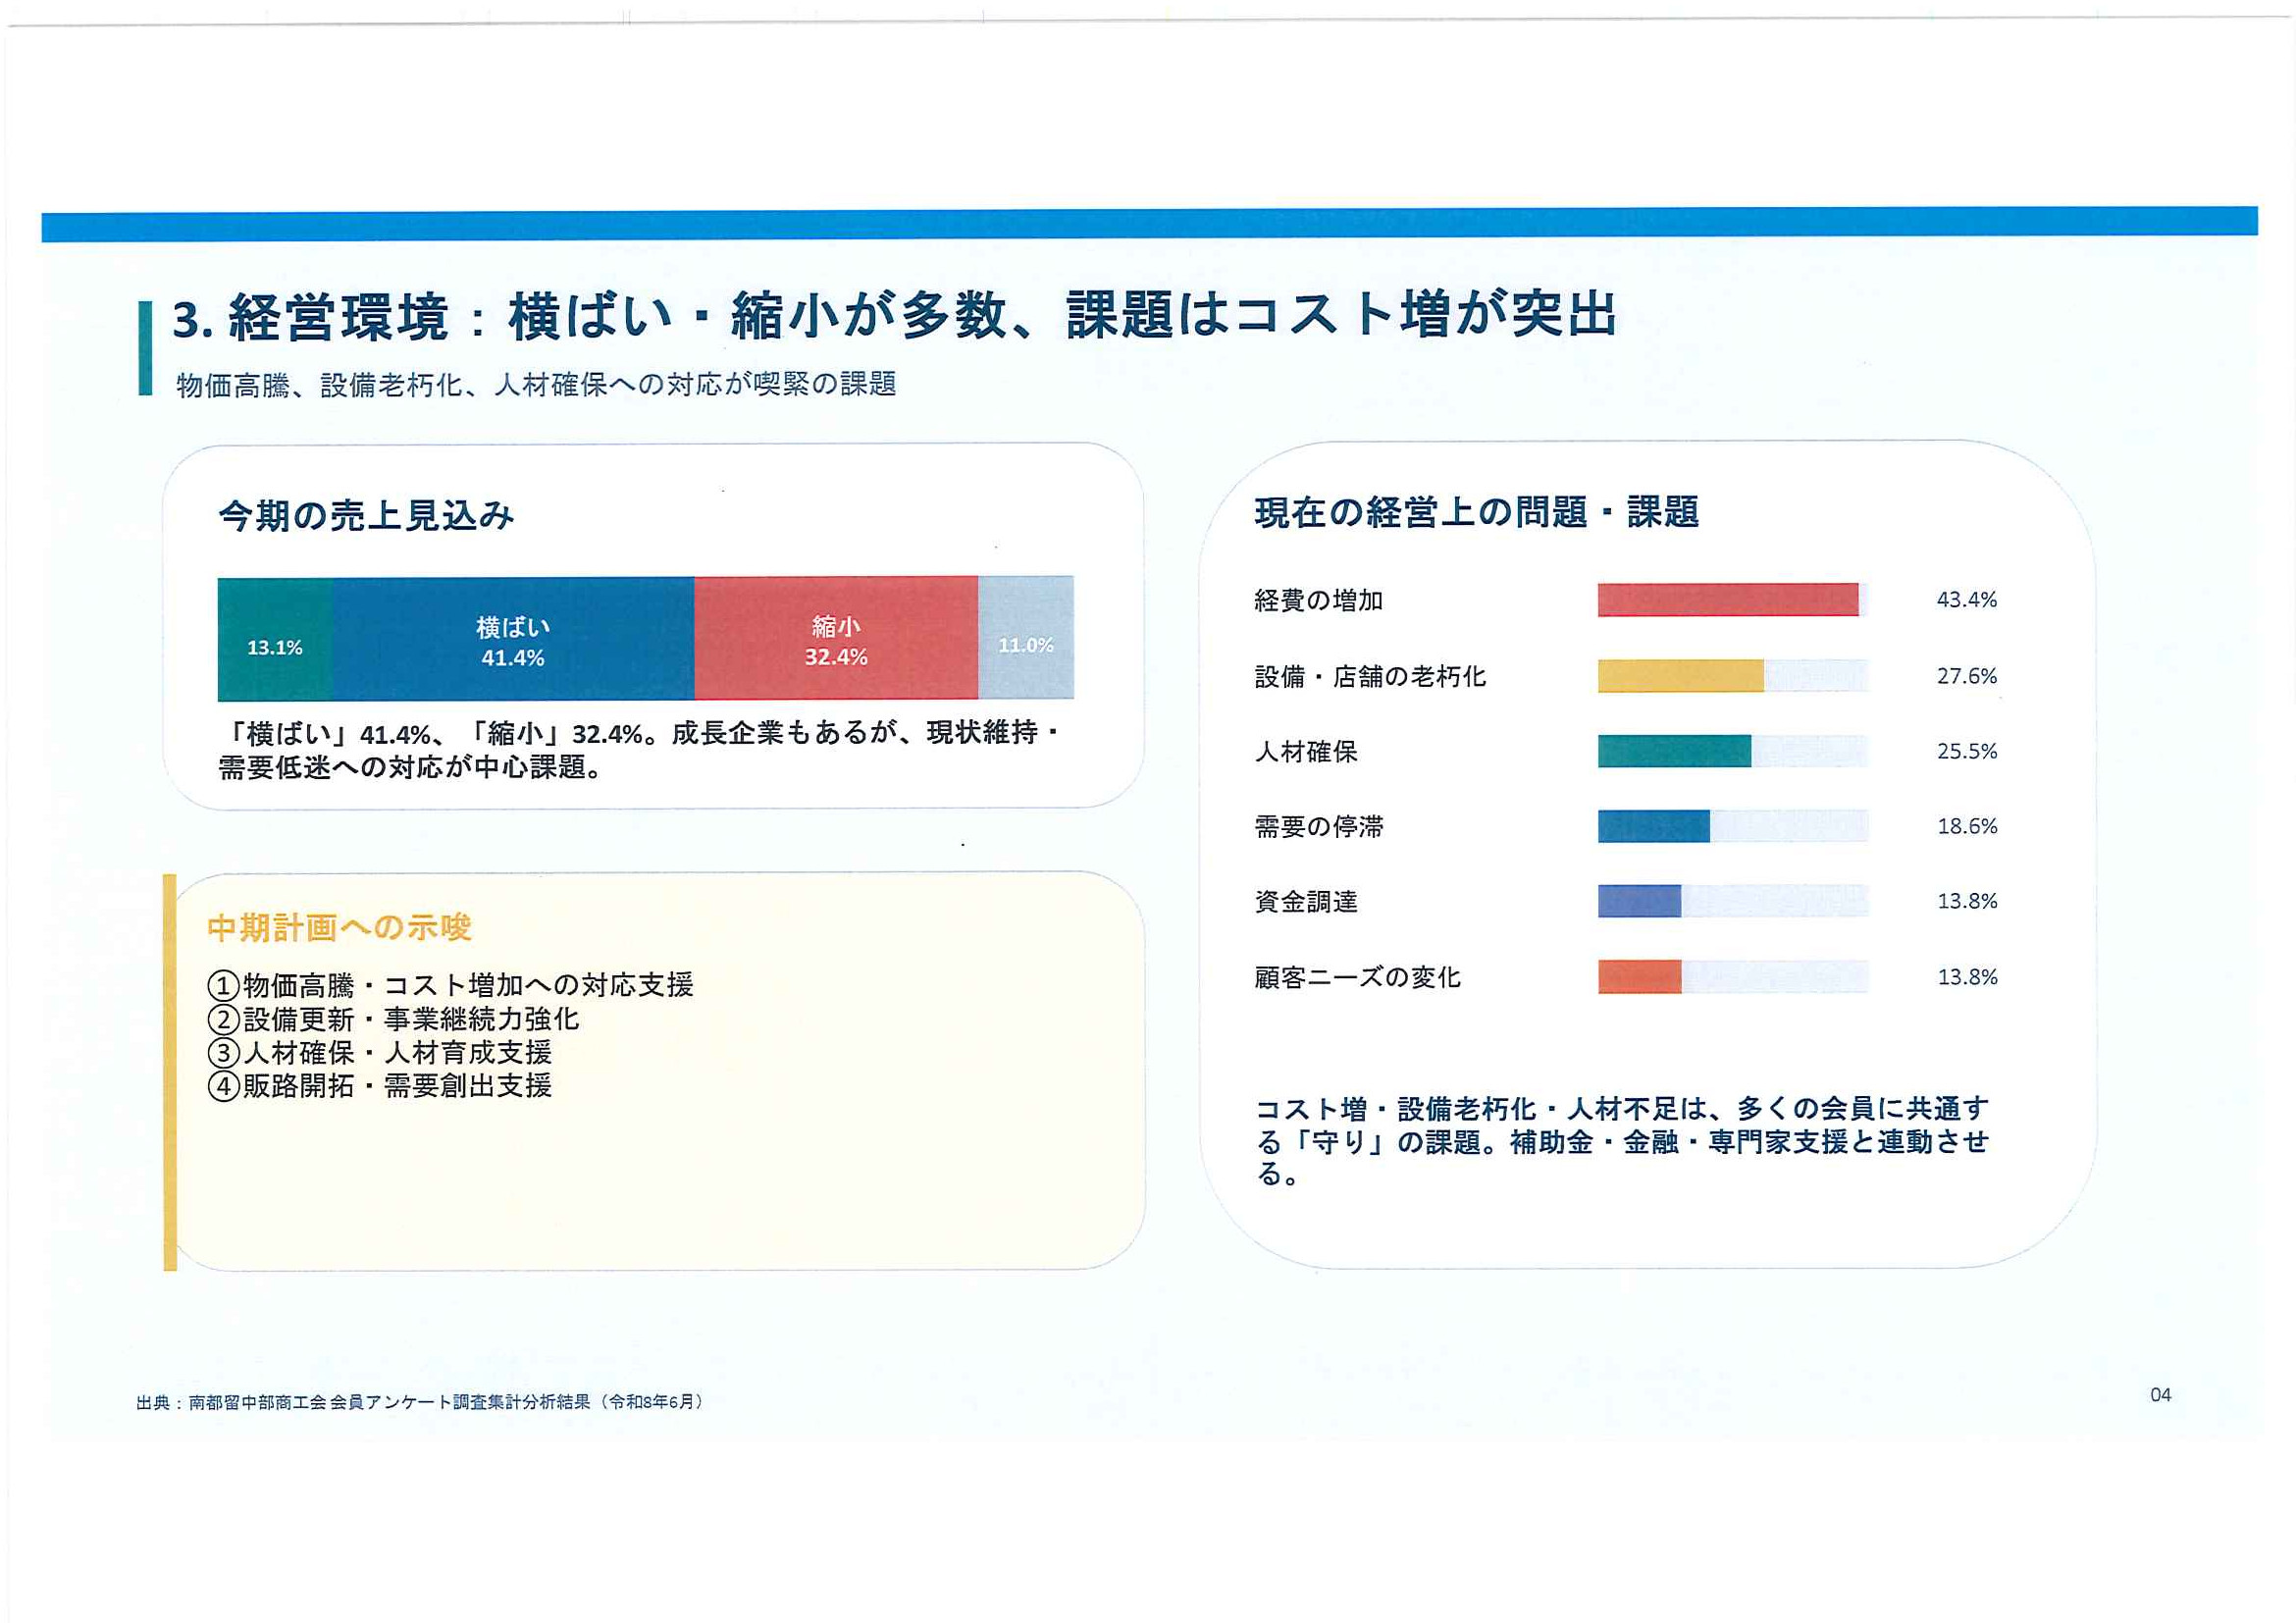Click the red 縮小 32.4% bar segment

pos(836,638)
